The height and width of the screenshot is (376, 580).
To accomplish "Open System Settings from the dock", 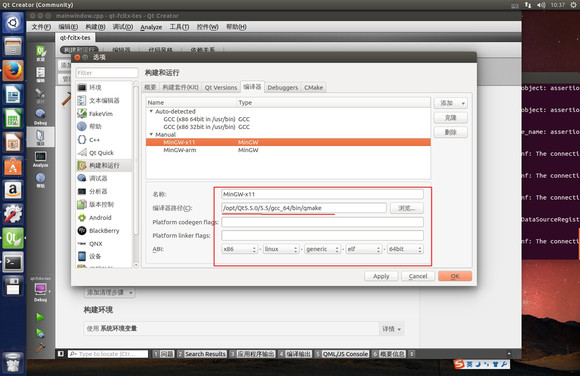I will (x=13, y=214).
